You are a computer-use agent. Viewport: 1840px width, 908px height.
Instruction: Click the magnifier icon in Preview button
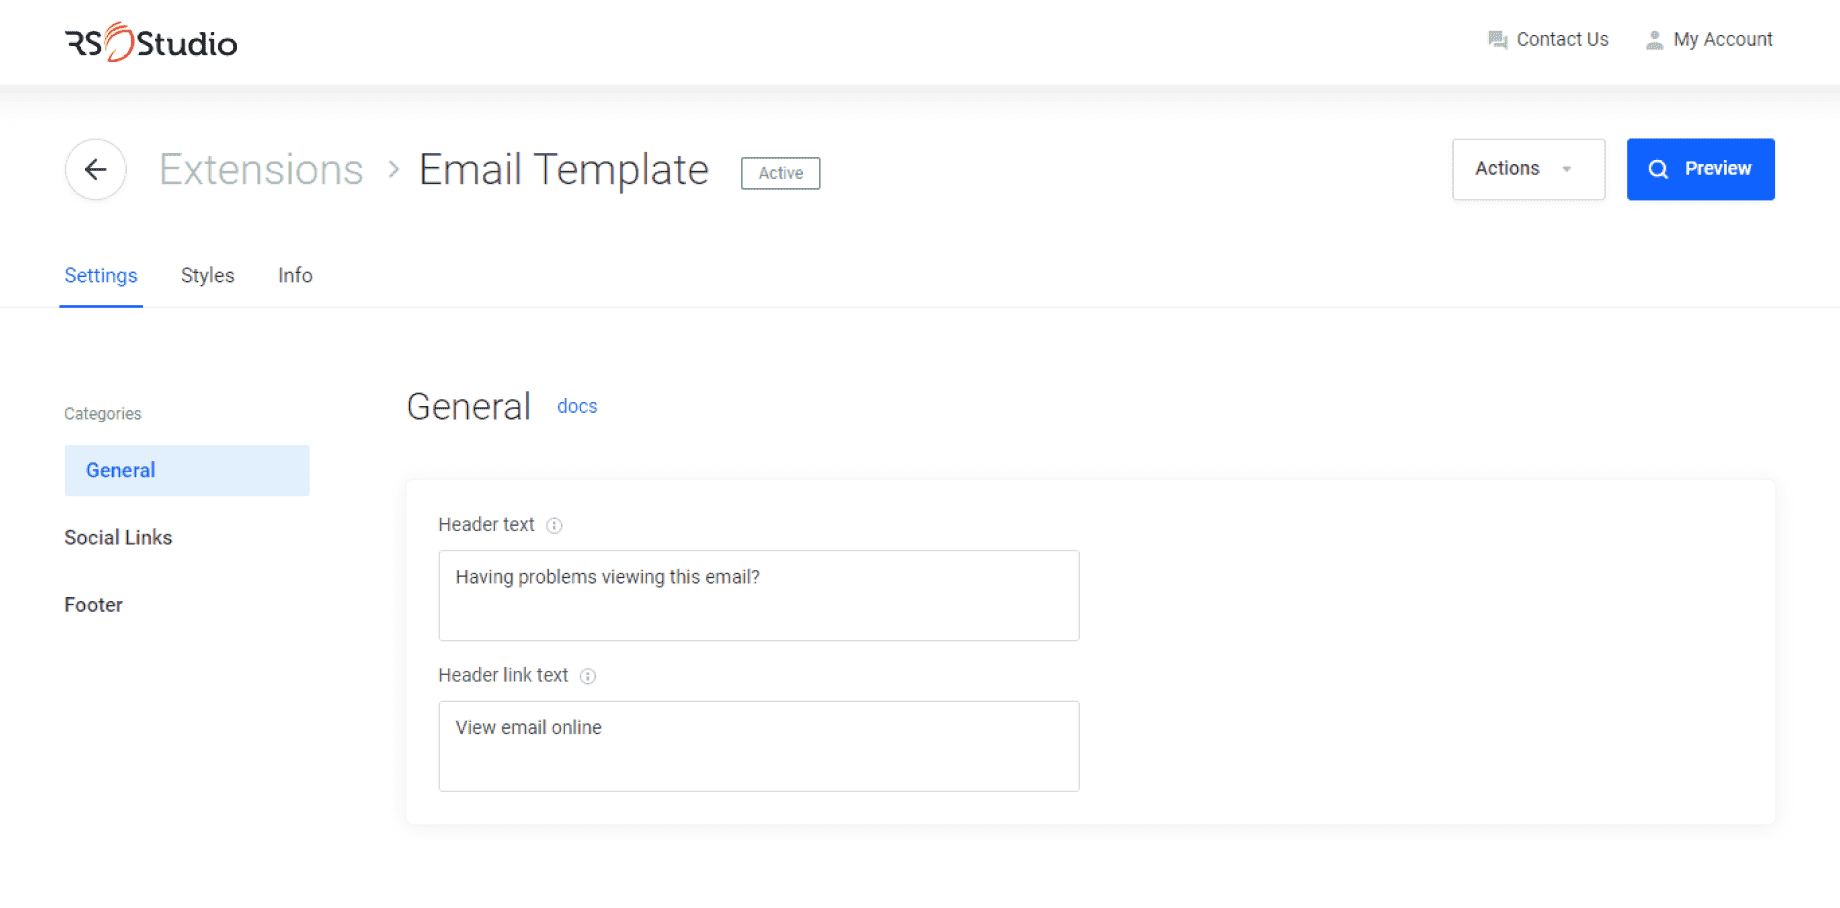coord(1658,169)
